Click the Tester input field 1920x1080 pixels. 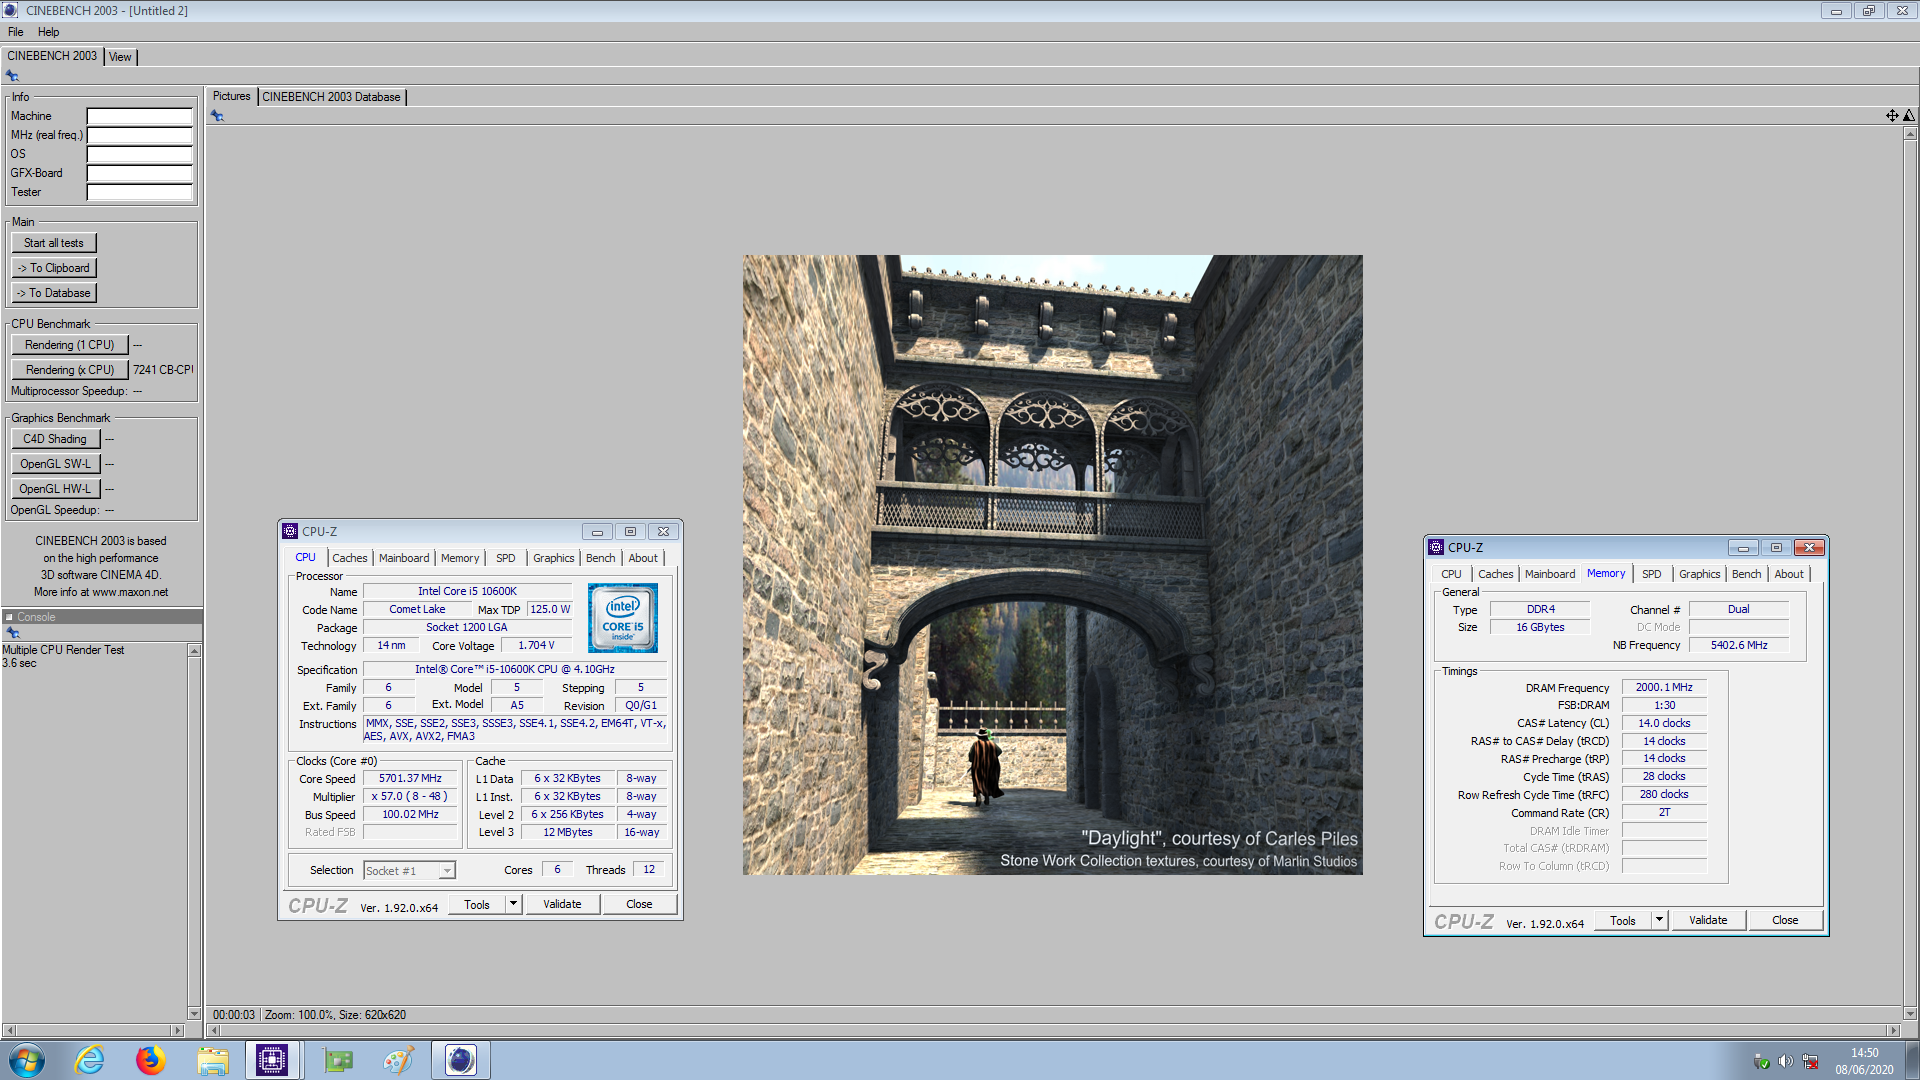click(x=139, y=192)
